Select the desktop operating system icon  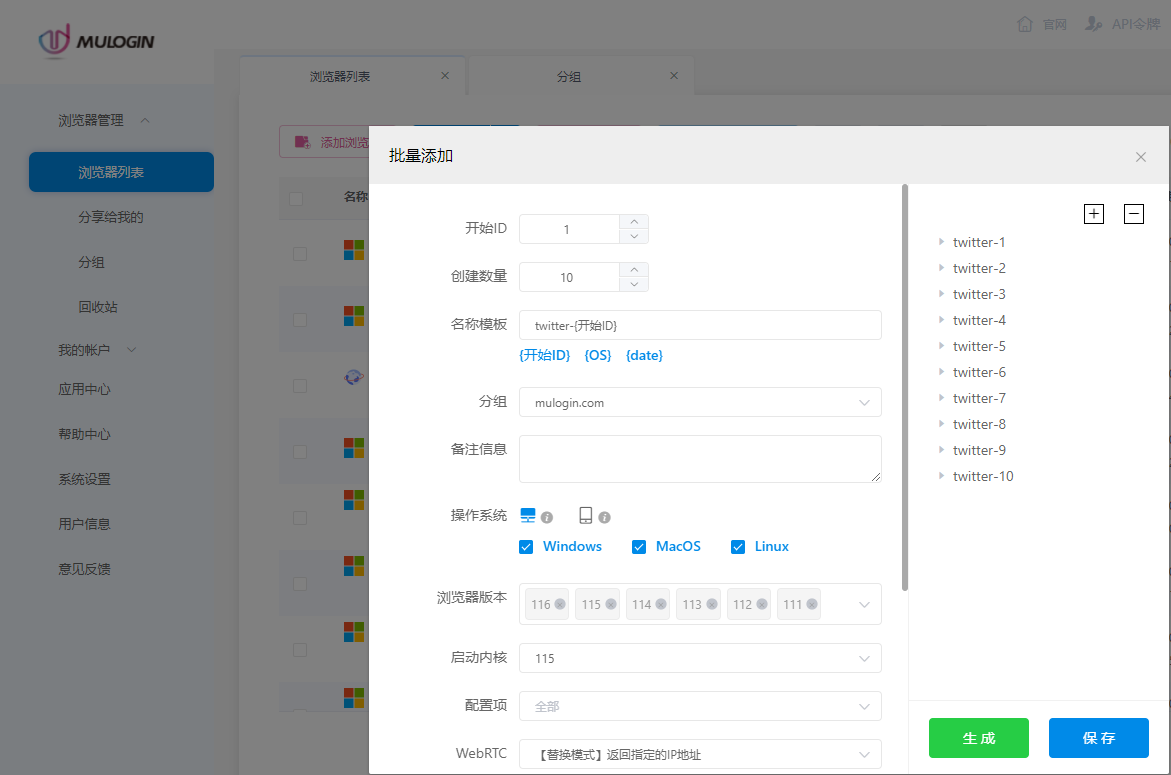528,516
